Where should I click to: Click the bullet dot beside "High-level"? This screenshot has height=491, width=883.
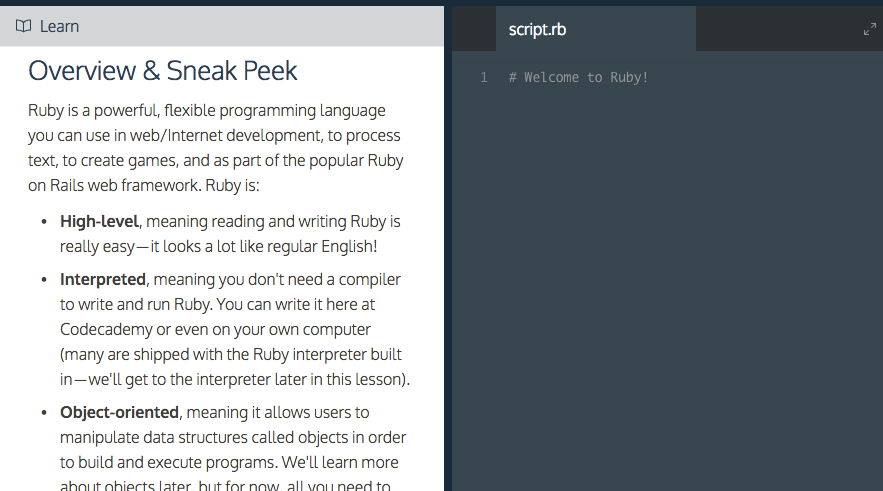44,221
